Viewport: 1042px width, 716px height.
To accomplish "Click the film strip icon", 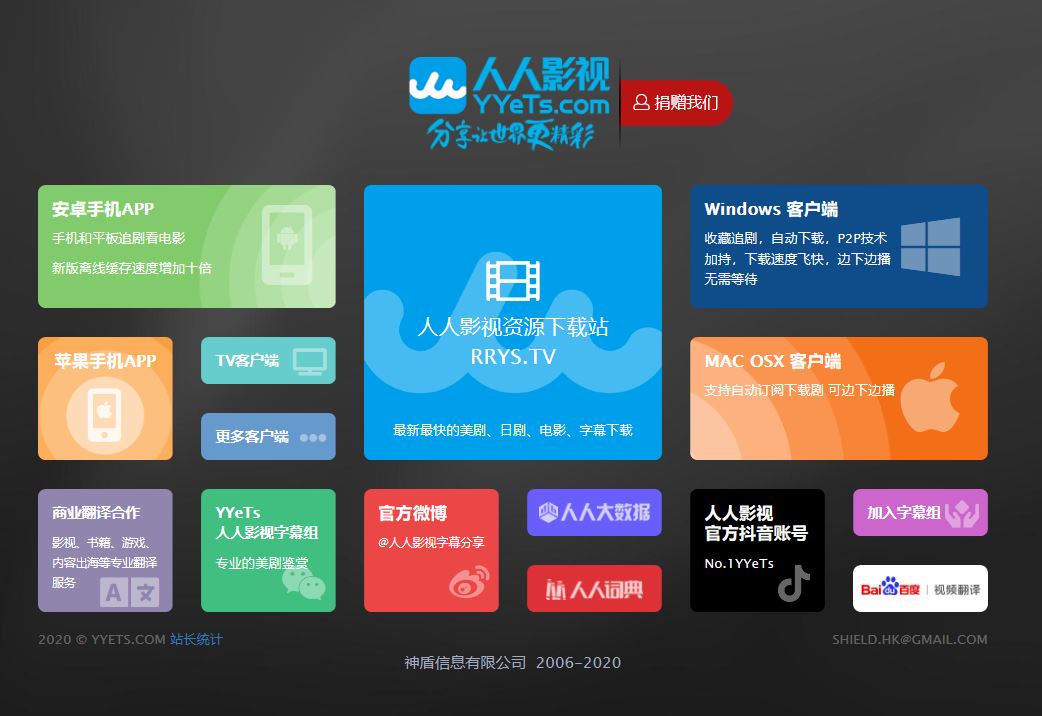I will 513,281.
